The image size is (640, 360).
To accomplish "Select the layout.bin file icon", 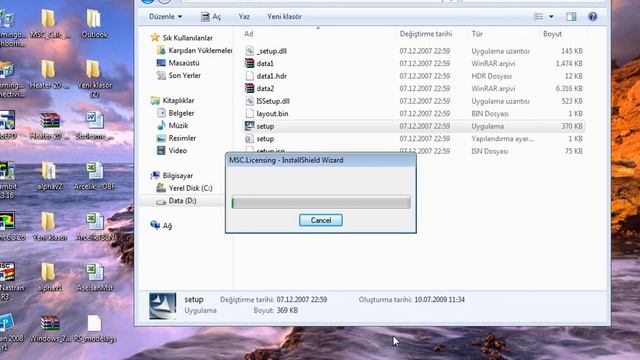I will [x=249, y=113].
